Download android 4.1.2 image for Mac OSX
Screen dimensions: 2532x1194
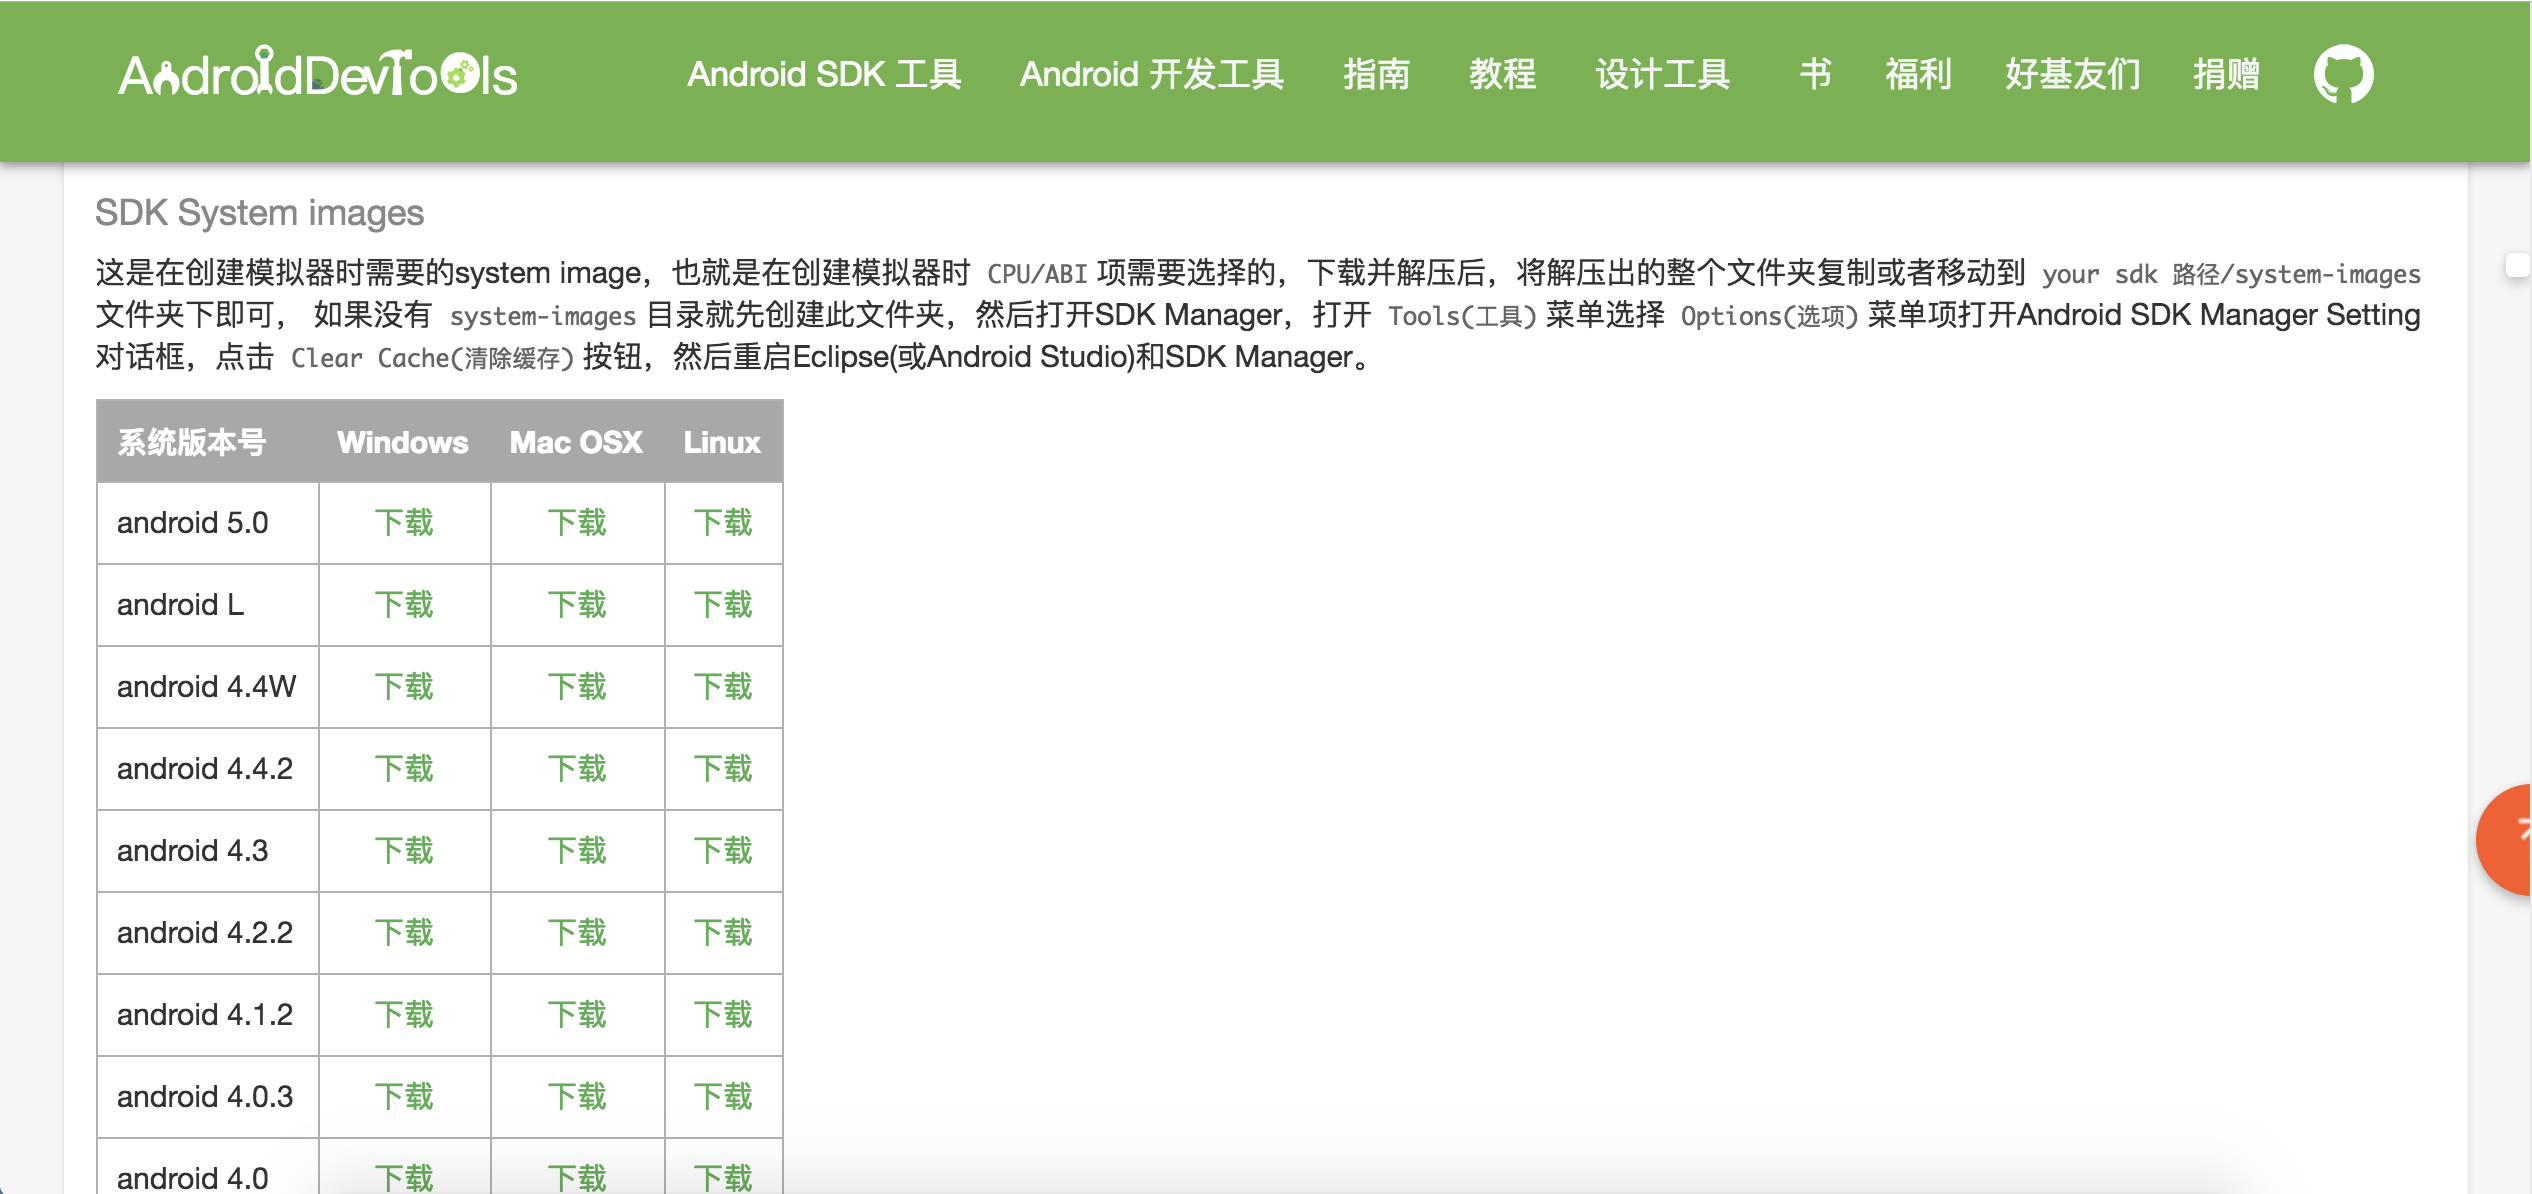point(577,1014)
